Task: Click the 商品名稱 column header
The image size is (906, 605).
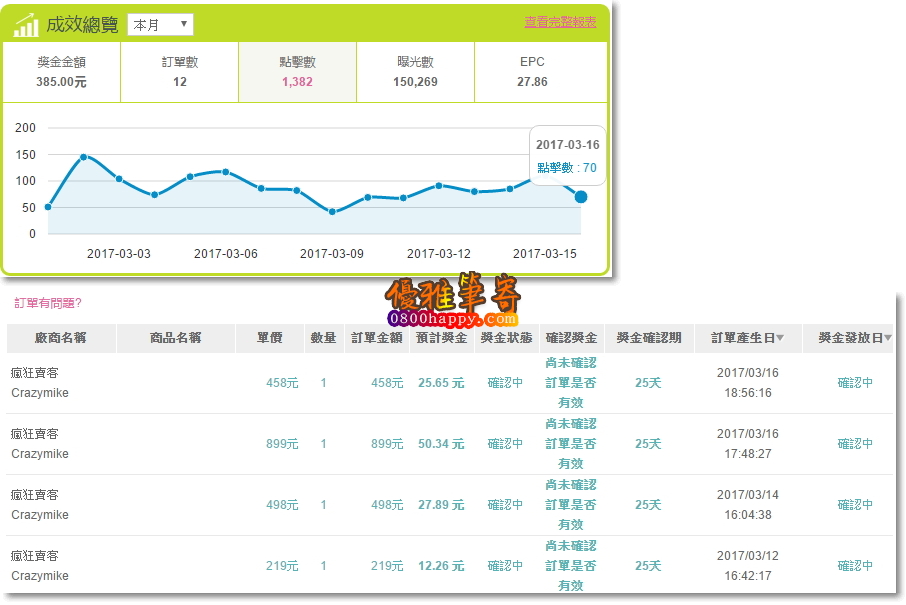Action: (x=176, y=338)
